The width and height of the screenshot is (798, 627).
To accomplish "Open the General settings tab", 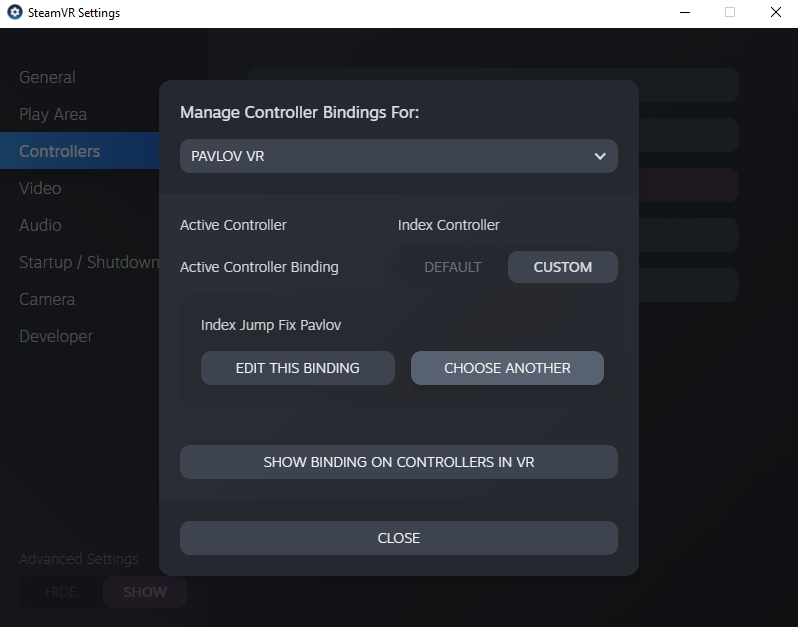I will point(47,77).
